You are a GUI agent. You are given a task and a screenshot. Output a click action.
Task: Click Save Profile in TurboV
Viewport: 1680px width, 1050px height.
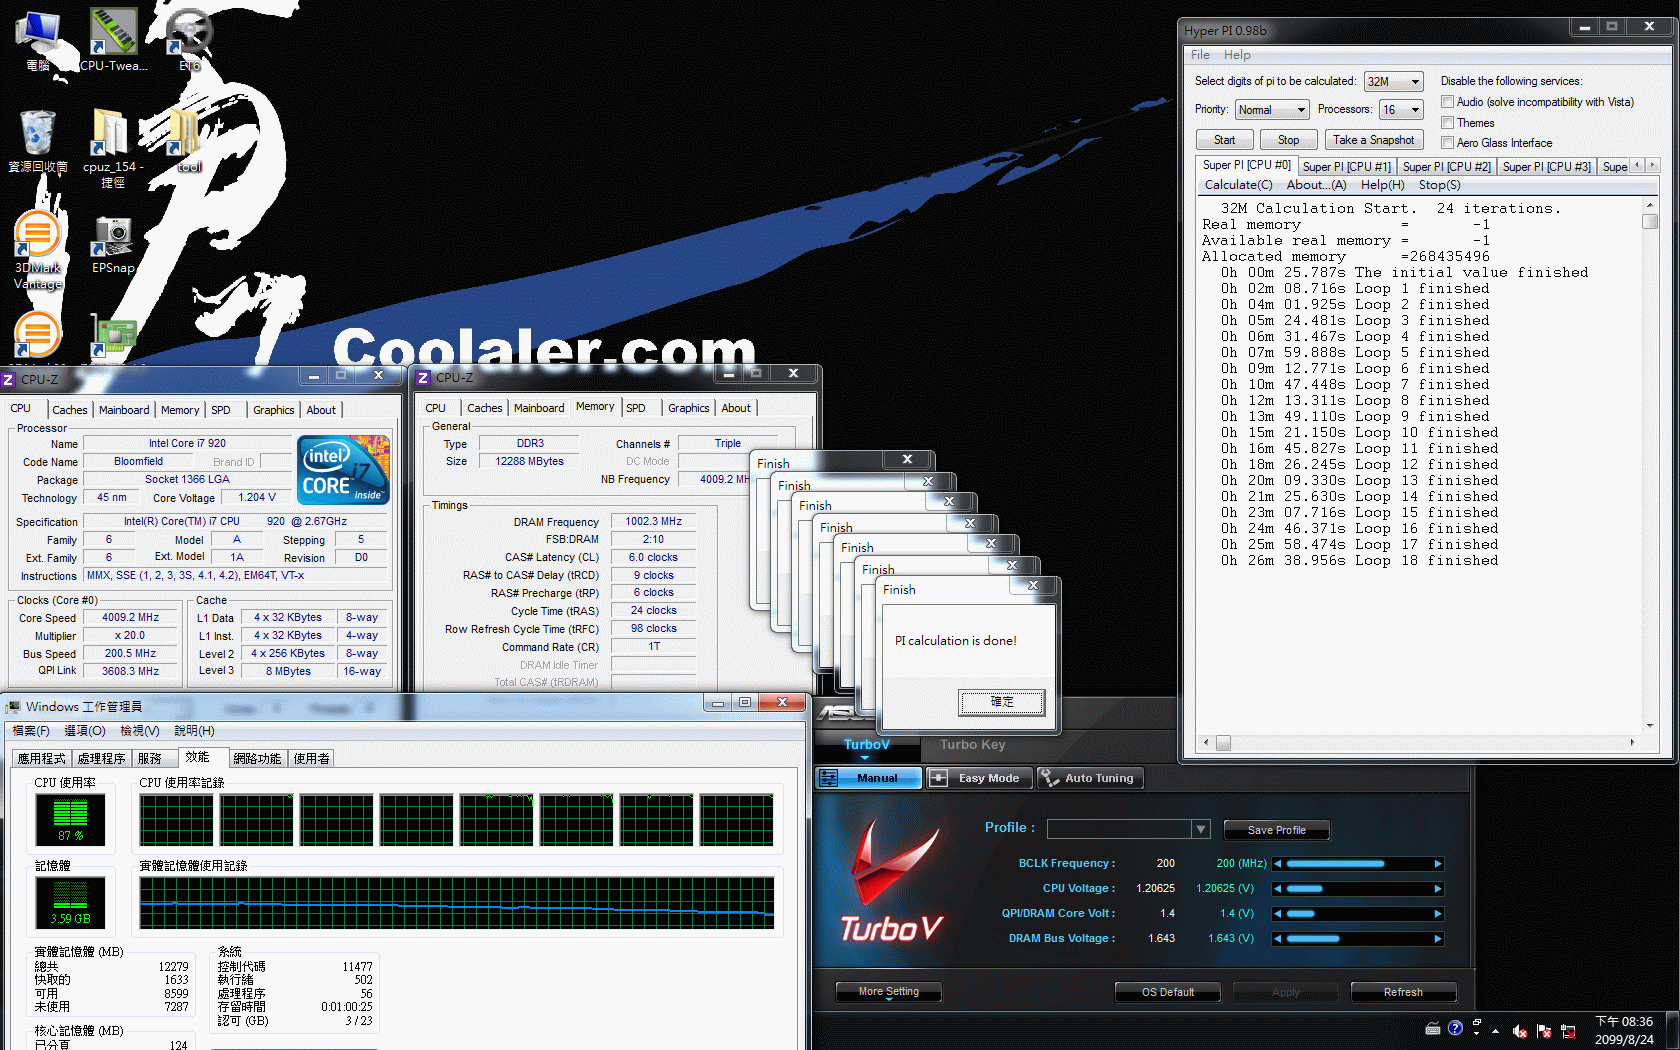1277,830
